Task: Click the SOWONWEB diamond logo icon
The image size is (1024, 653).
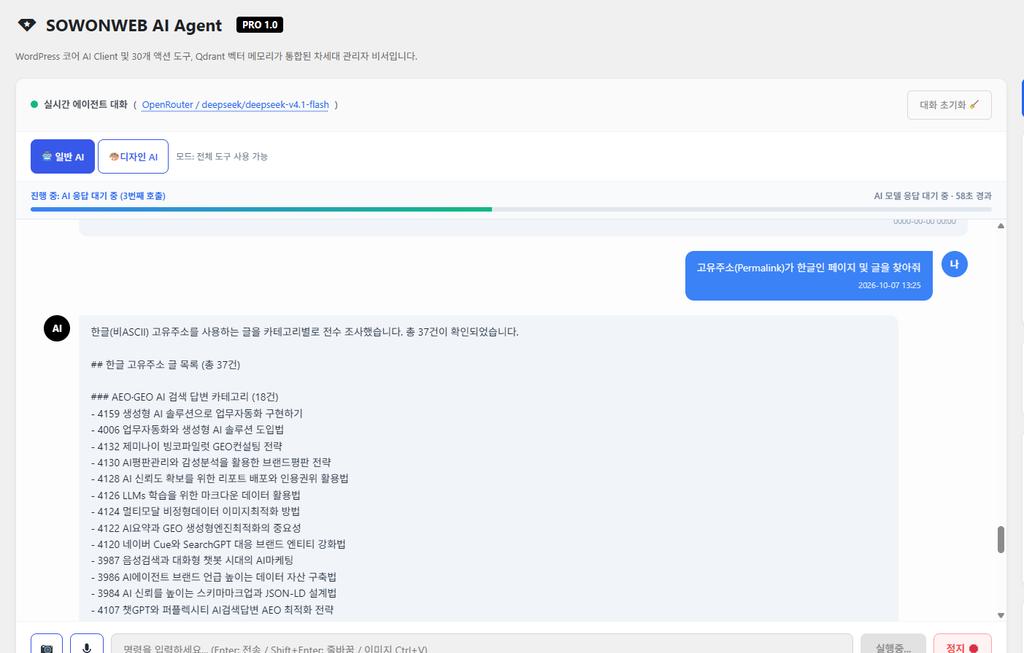Action: (27, 25)
